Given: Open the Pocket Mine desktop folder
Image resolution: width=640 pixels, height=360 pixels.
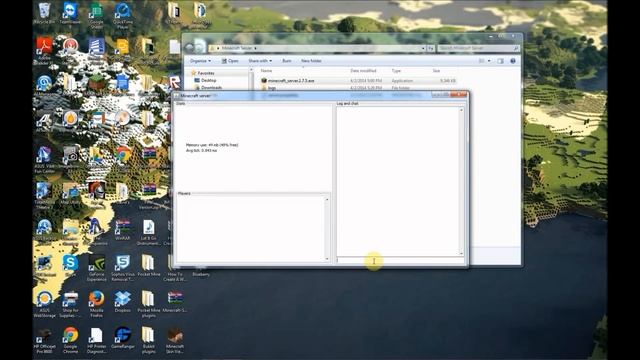Looking at the screenshot, I should (149, 266).
